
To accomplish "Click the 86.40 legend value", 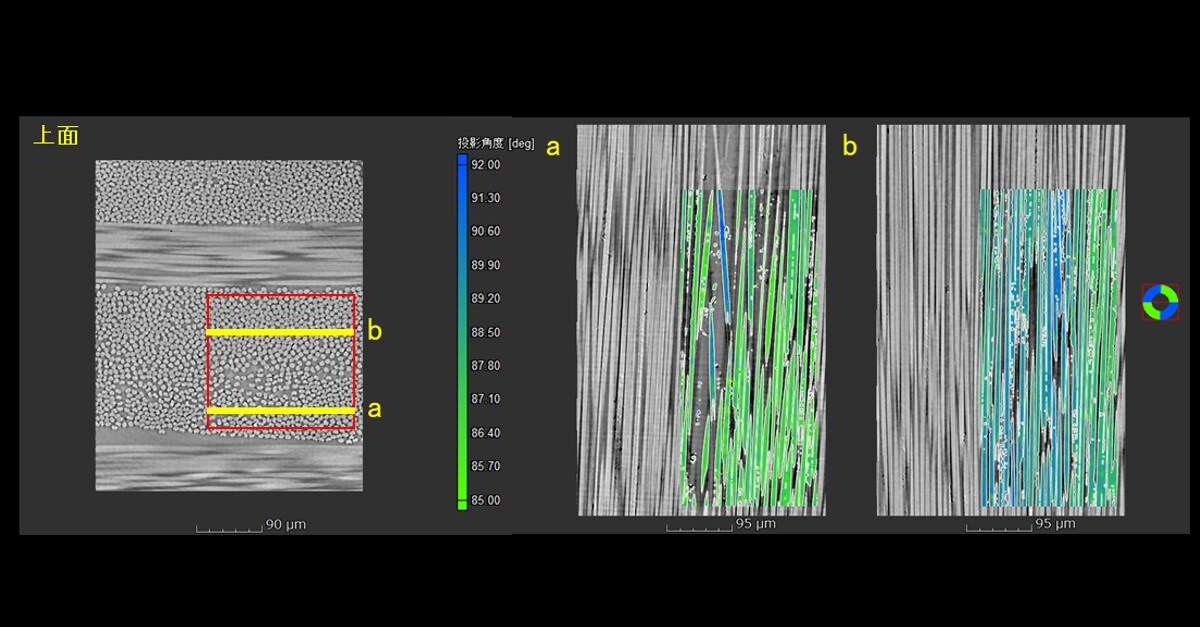I will click(486, 433).
